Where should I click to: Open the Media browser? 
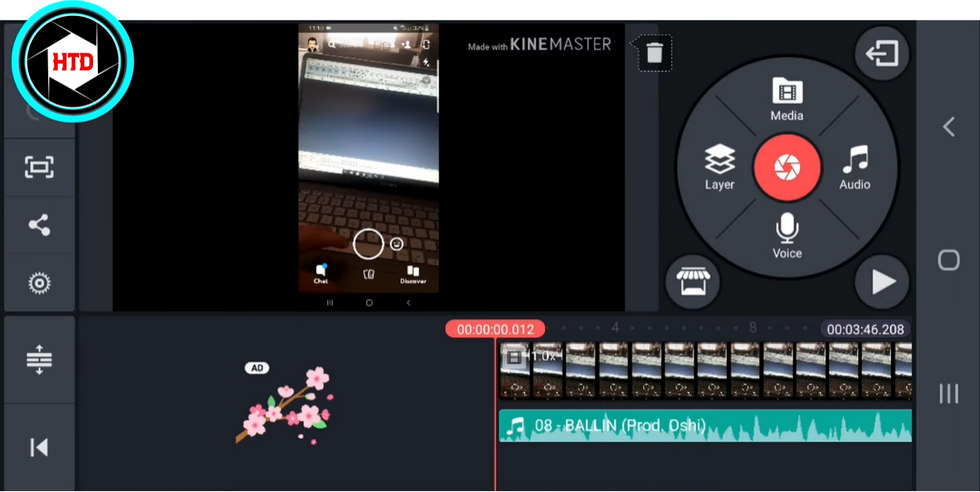tap(787, 99)
